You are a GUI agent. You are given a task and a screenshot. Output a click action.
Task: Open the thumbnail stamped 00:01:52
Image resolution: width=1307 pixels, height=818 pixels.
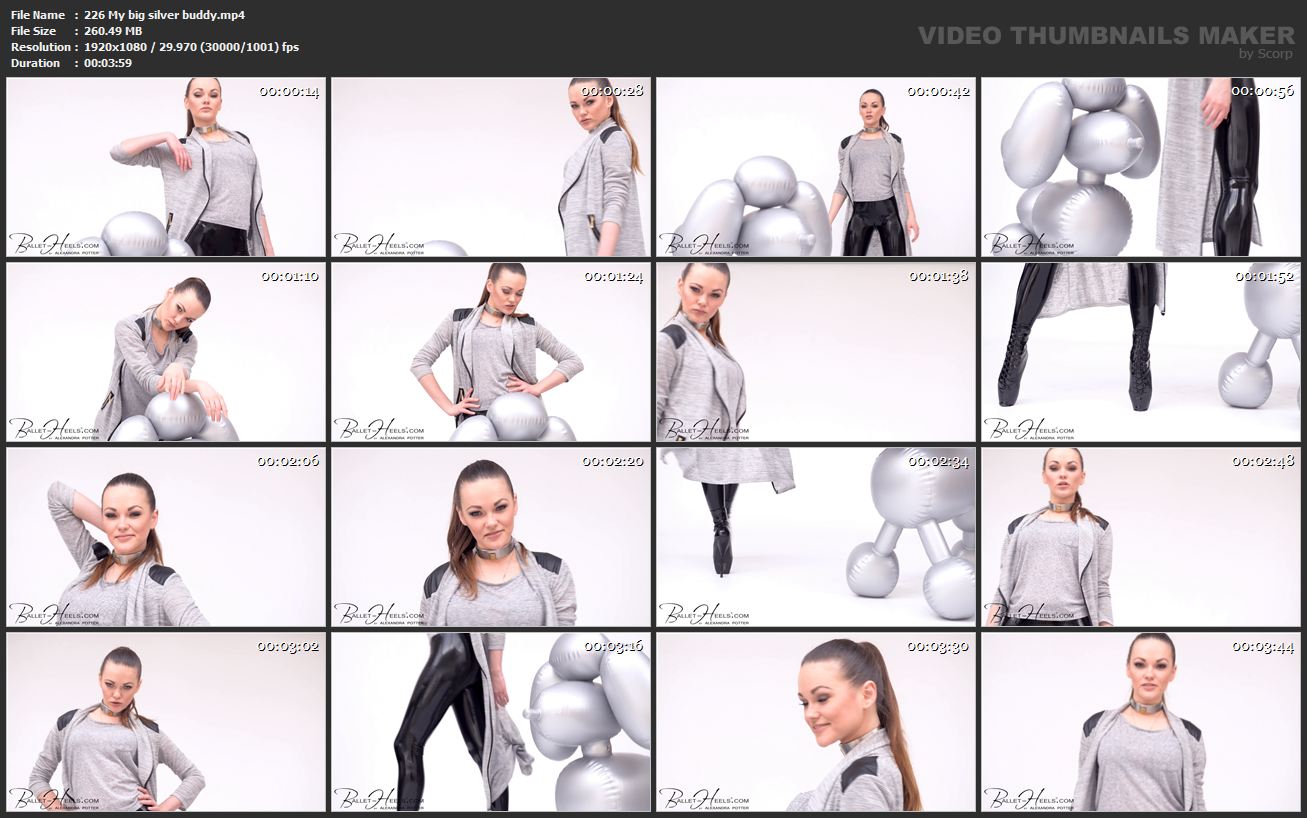(1141, 352)
